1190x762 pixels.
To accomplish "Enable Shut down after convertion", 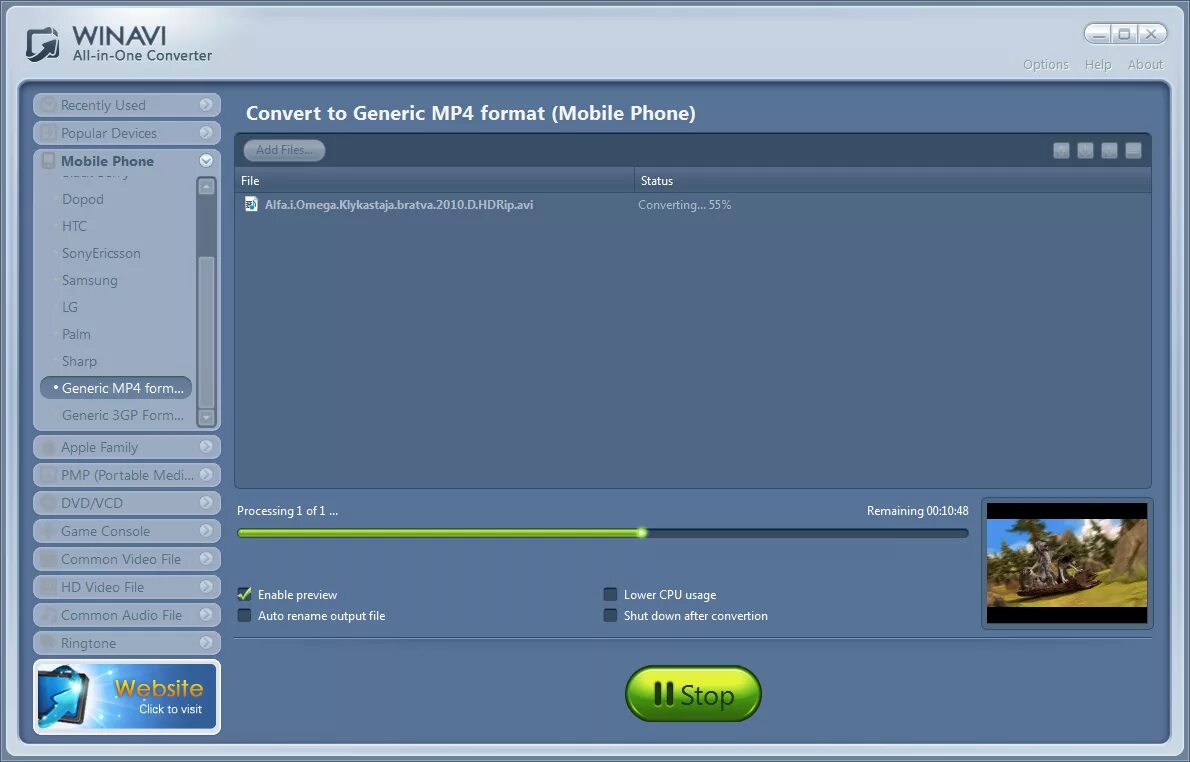I will [x=610, y=615].
